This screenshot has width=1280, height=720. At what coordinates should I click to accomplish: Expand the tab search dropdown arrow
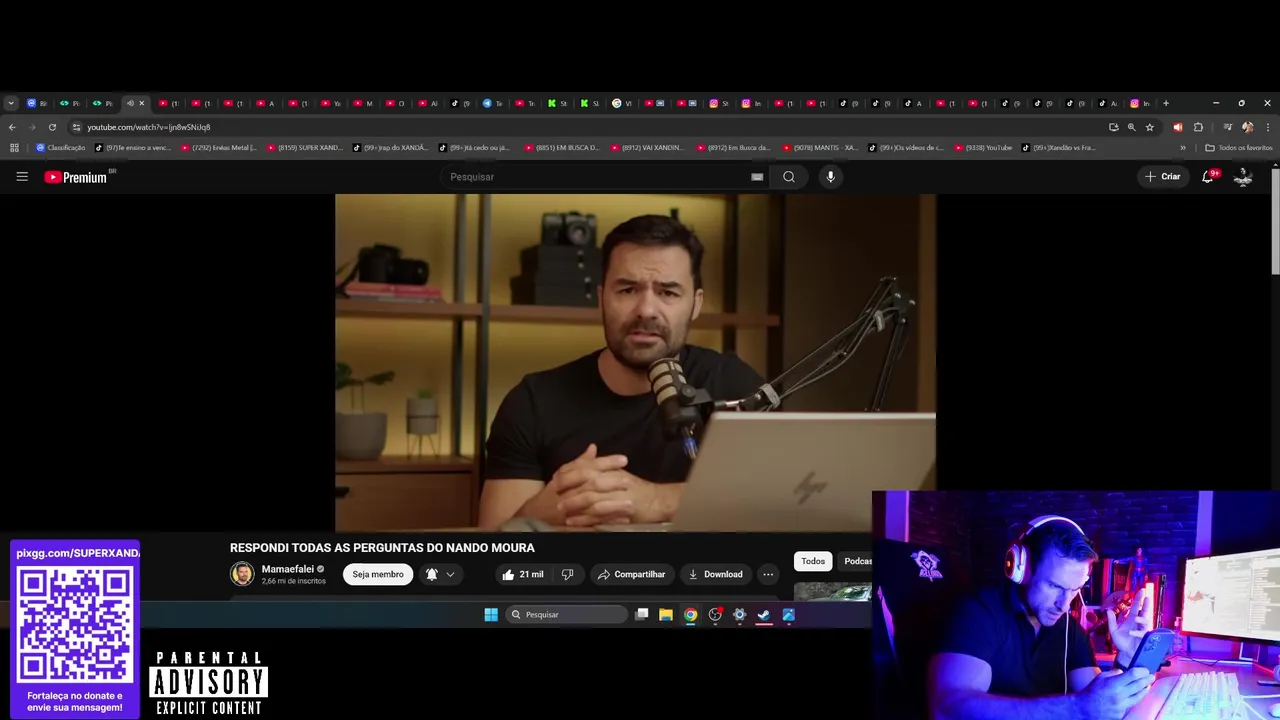click(x=10, y=103)
